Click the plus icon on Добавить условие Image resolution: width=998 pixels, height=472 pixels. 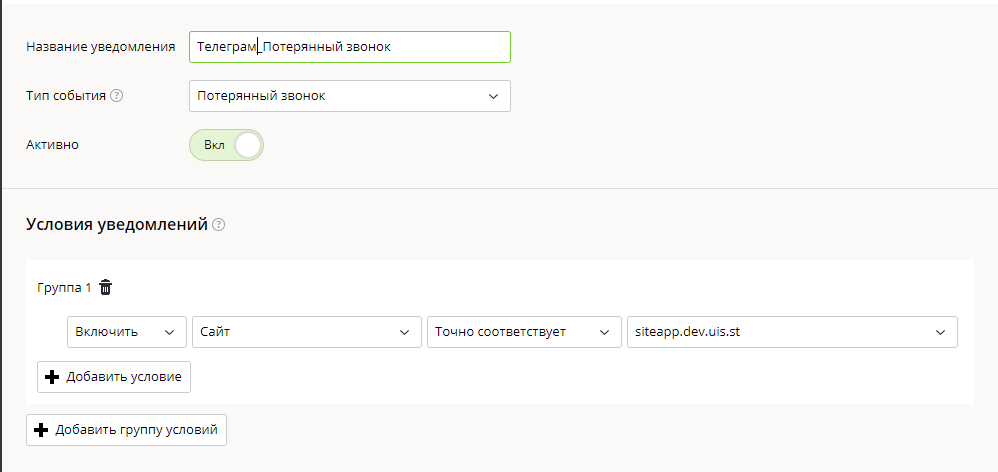click(x=52, y=377)
